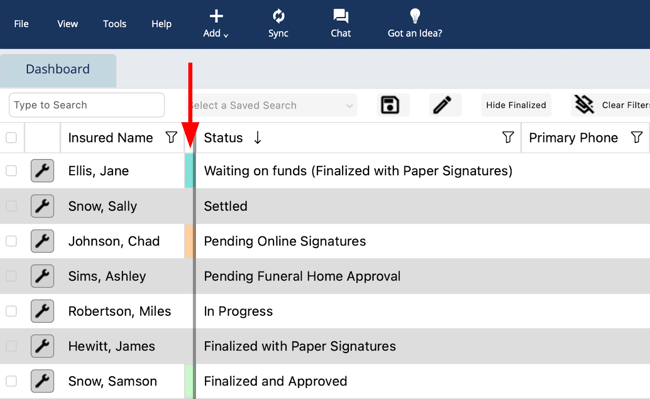This screenshot has height=399, width=650.
Task: Click the Hide Finalized button
Action: tap(516, 105)
